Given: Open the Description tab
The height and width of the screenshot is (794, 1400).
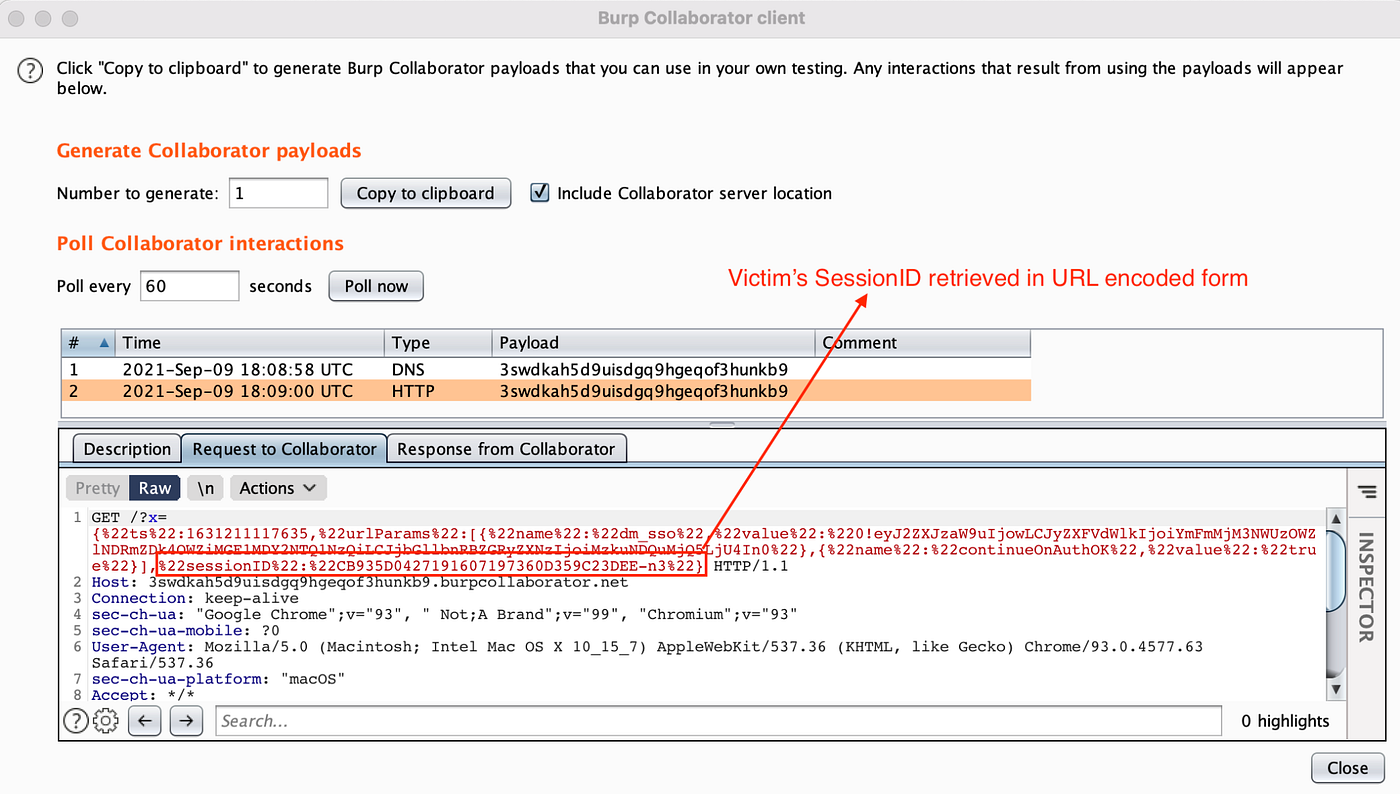Looking at the screenshot, I should pyautogui.click(x=127, y=449).
